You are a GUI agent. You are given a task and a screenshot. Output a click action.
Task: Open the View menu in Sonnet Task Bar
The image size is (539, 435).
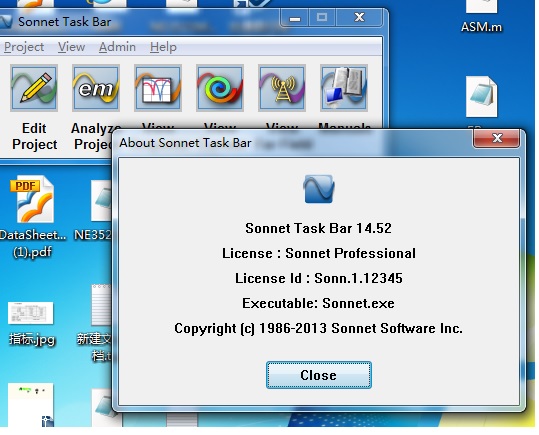point(71,47)
